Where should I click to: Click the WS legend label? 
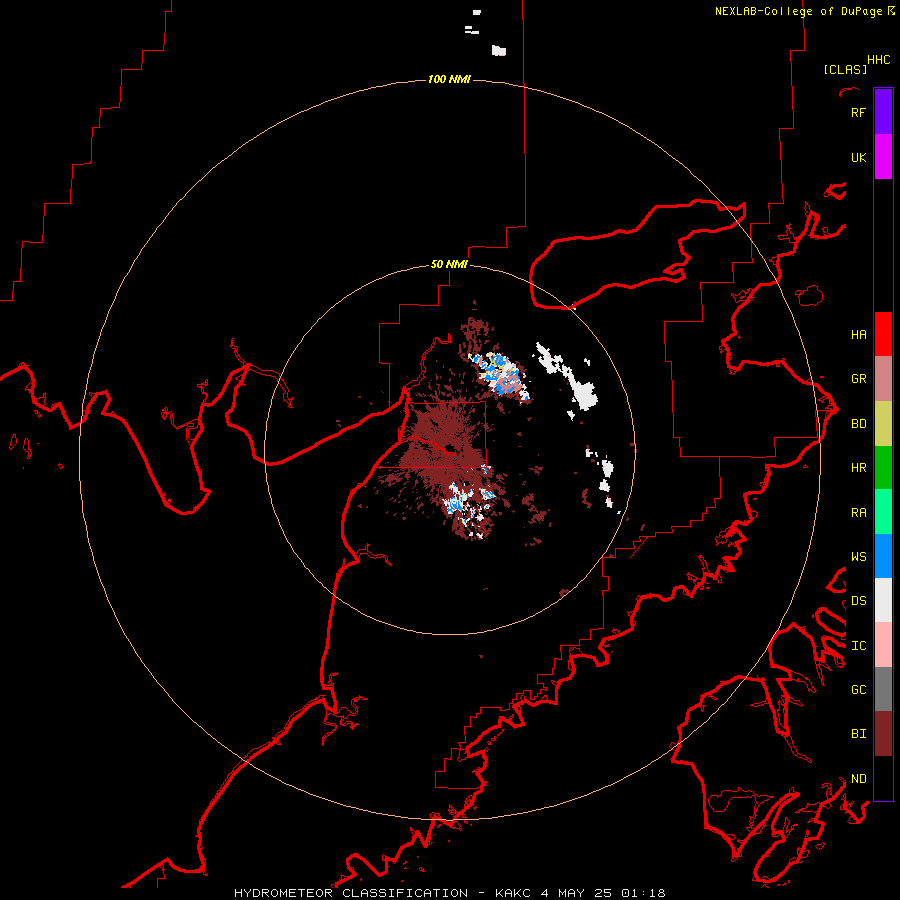pyautogui.click(x=858, y=557)
